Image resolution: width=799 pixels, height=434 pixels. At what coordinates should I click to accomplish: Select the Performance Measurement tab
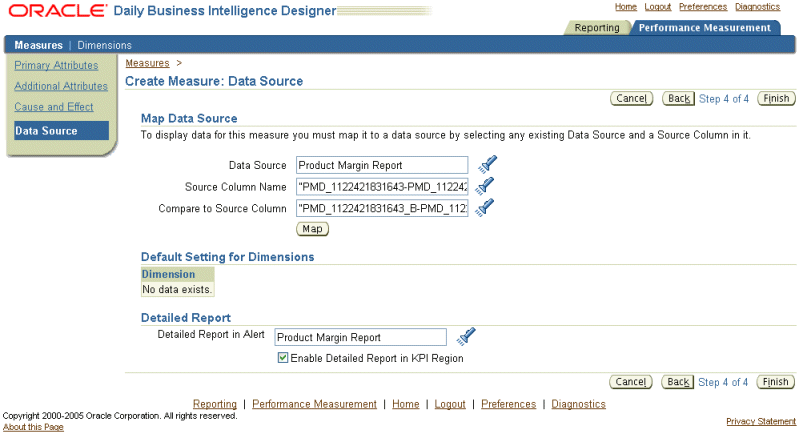click(705, 28)
